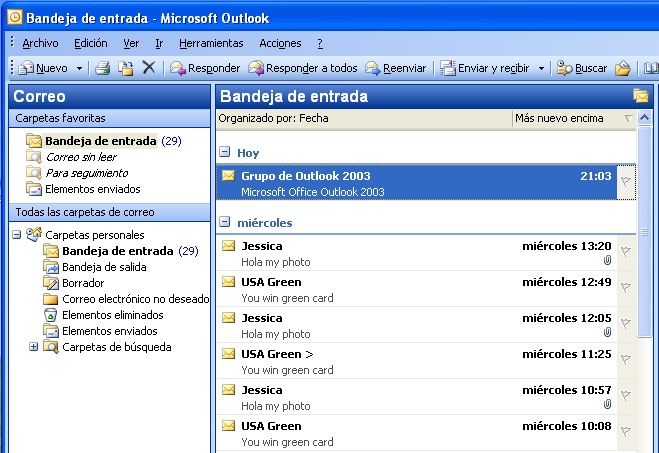Open Elementos eliminados folder in tree
Viewport: 659px width, 453px height.
(112, 315)
